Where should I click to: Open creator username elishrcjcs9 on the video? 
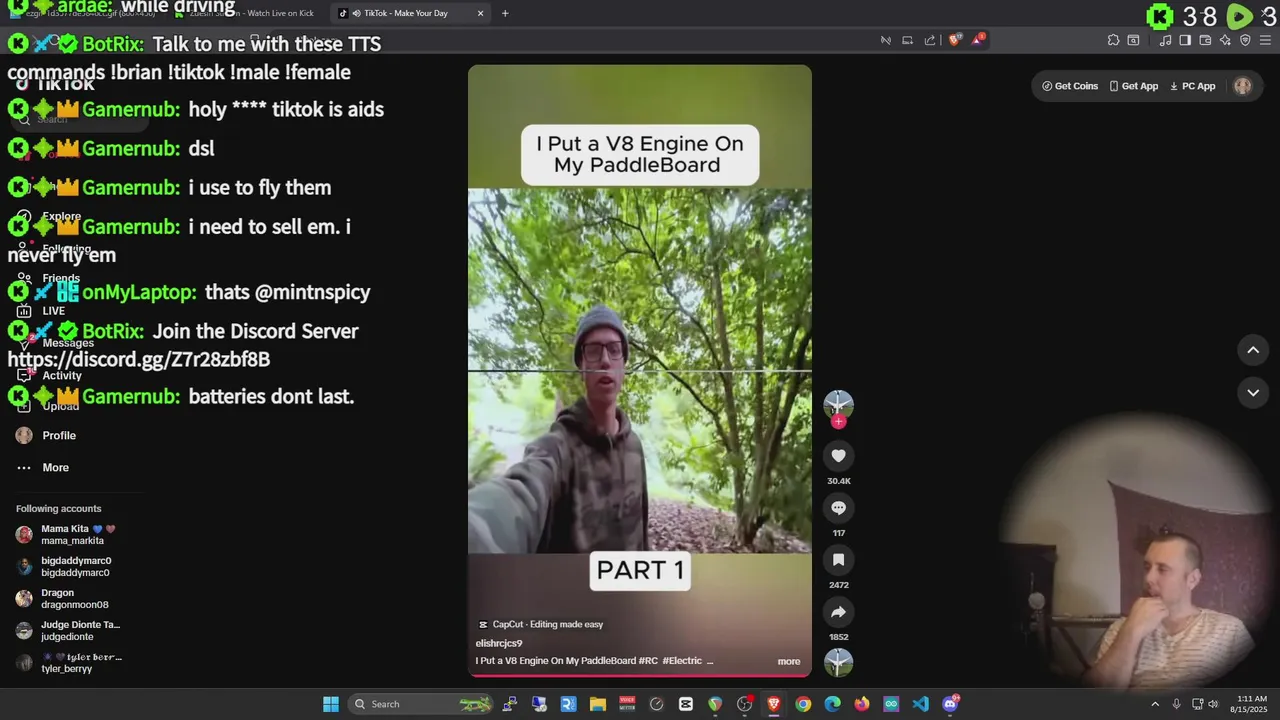coord(499,643)
